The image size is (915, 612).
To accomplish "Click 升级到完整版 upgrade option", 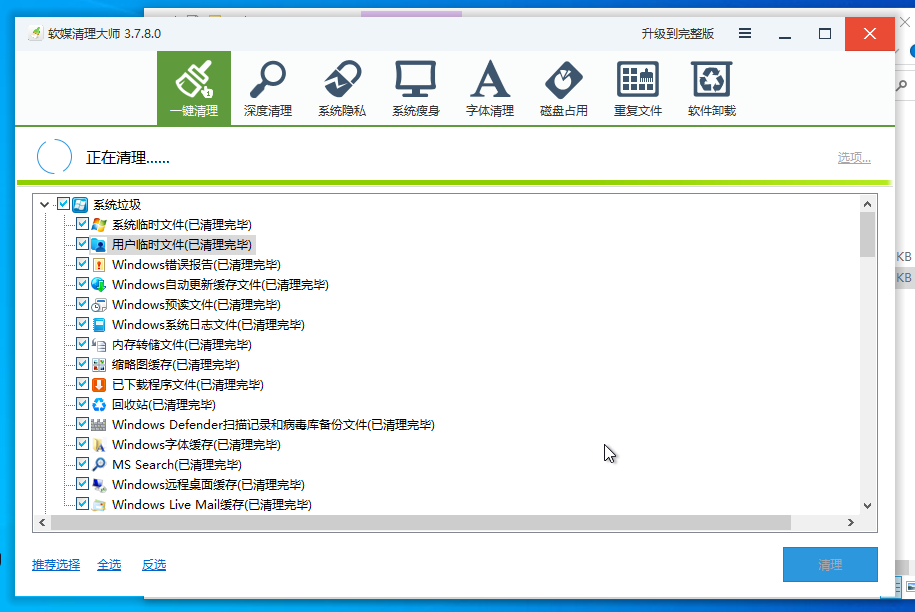I will pyautogui.click(x=677, y=33).
